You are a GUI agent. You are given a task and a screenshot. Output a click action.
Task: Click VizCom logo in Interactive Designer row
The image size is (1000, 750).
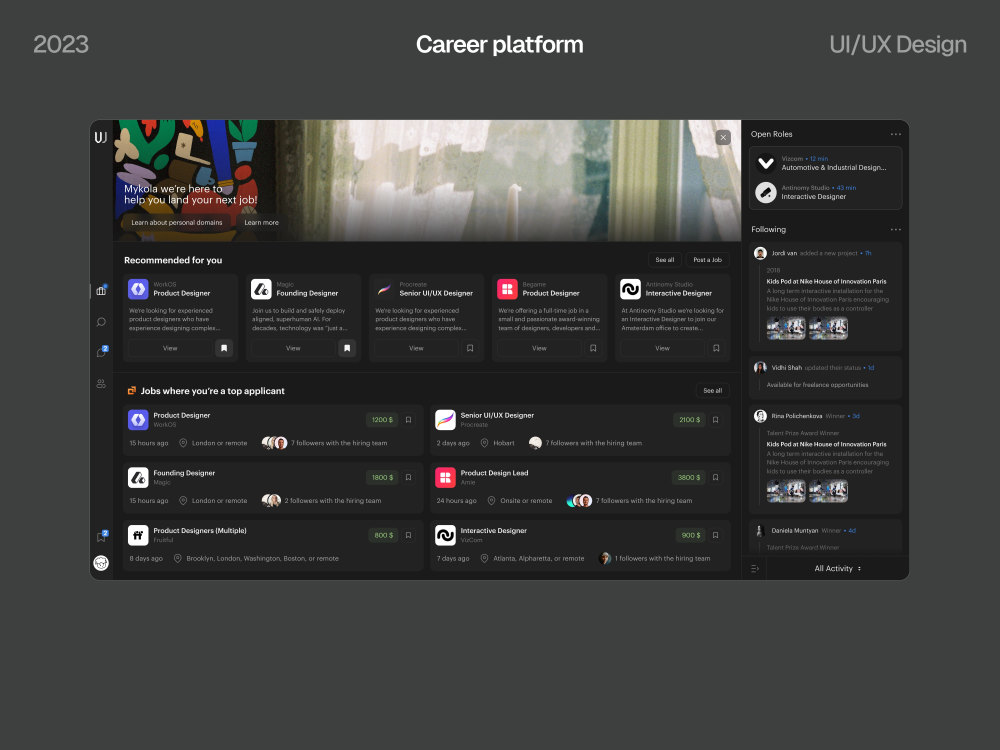pyautogui.click(x=445, y=535)
